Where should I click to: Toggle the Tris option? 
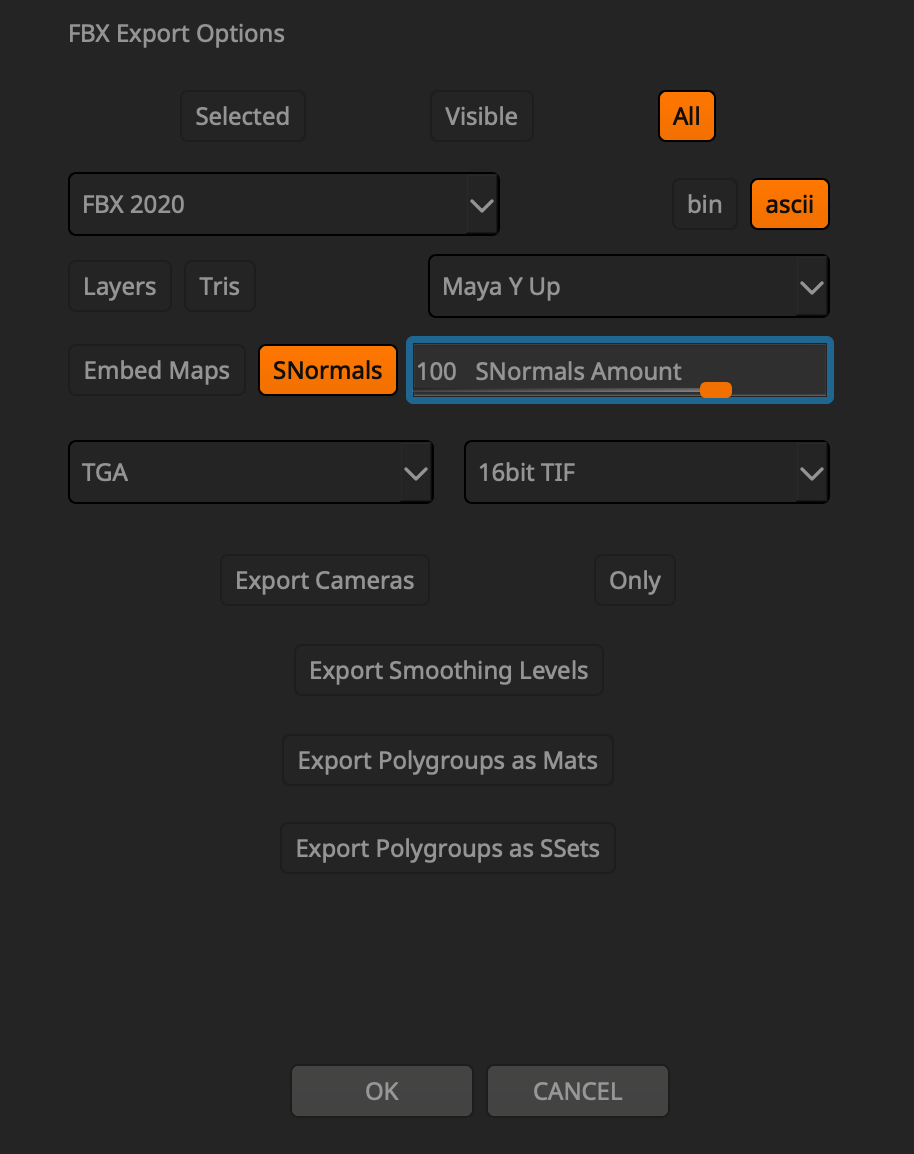pyautogui.click(x=219, y=287)
